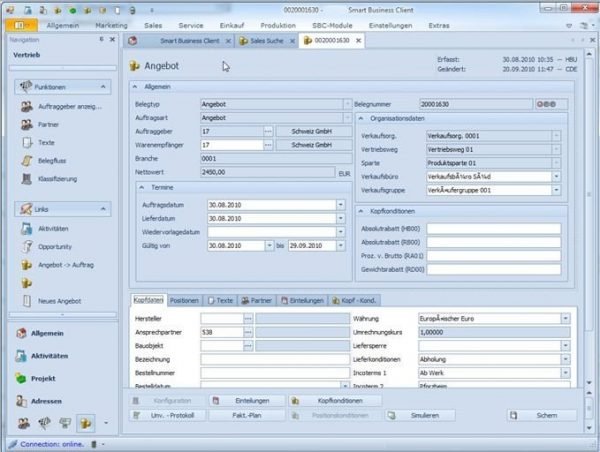Open the Opportunity link
This screenshot has height=452, width=600.
click(47, 246)
